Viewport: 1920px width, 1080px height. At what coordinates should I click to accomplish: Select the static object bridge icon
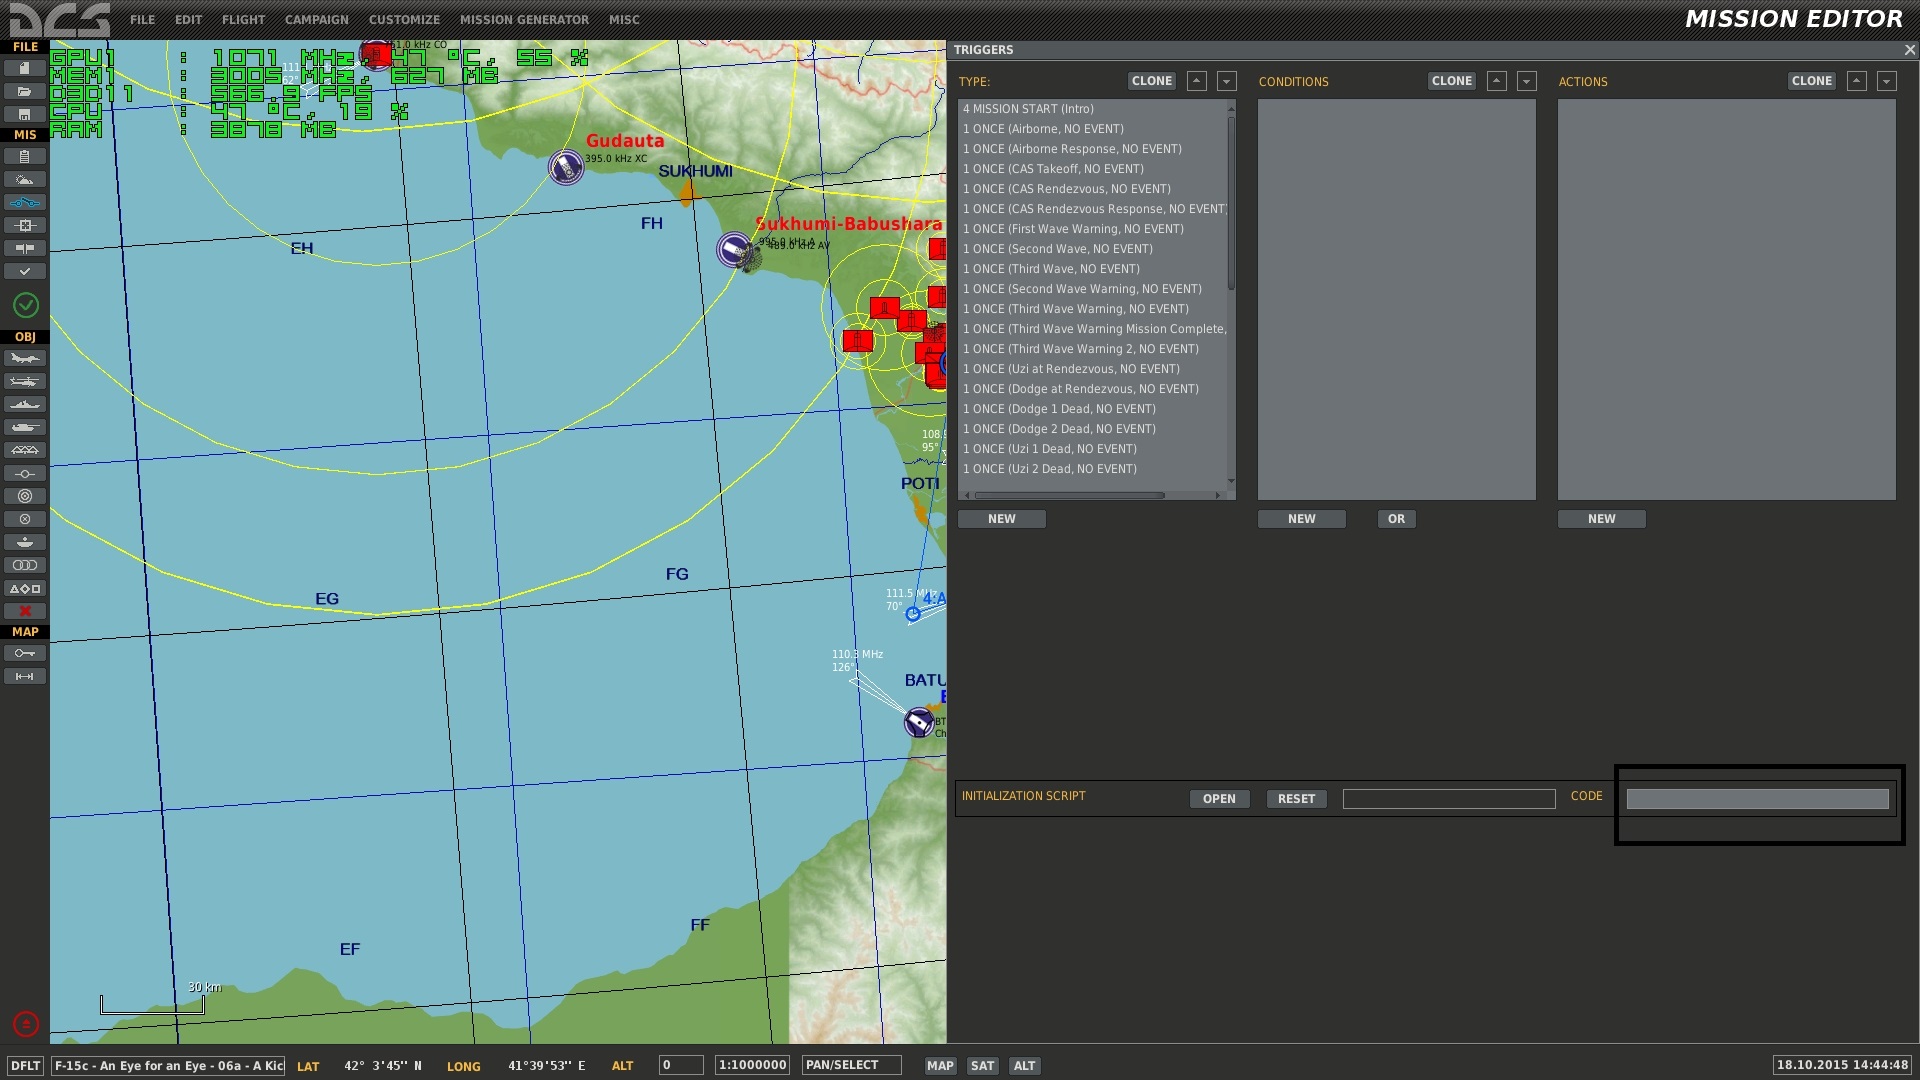point(25,450)
